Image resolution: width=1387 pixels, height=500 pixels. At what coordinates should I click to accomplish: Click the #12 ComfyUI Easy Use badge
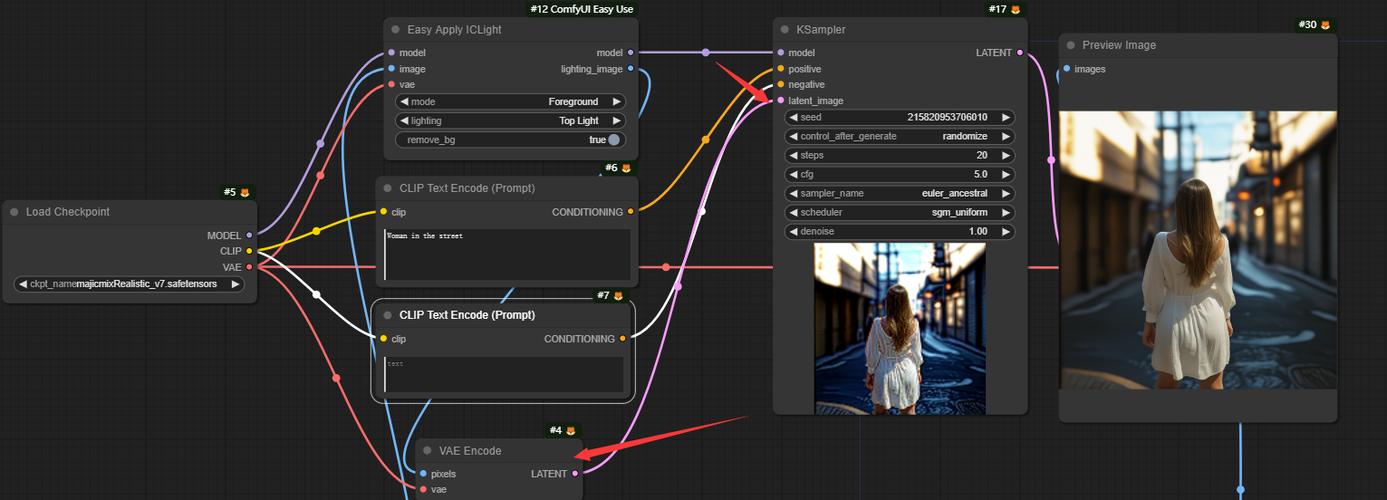pyautogui.click(x=581, y=9)
